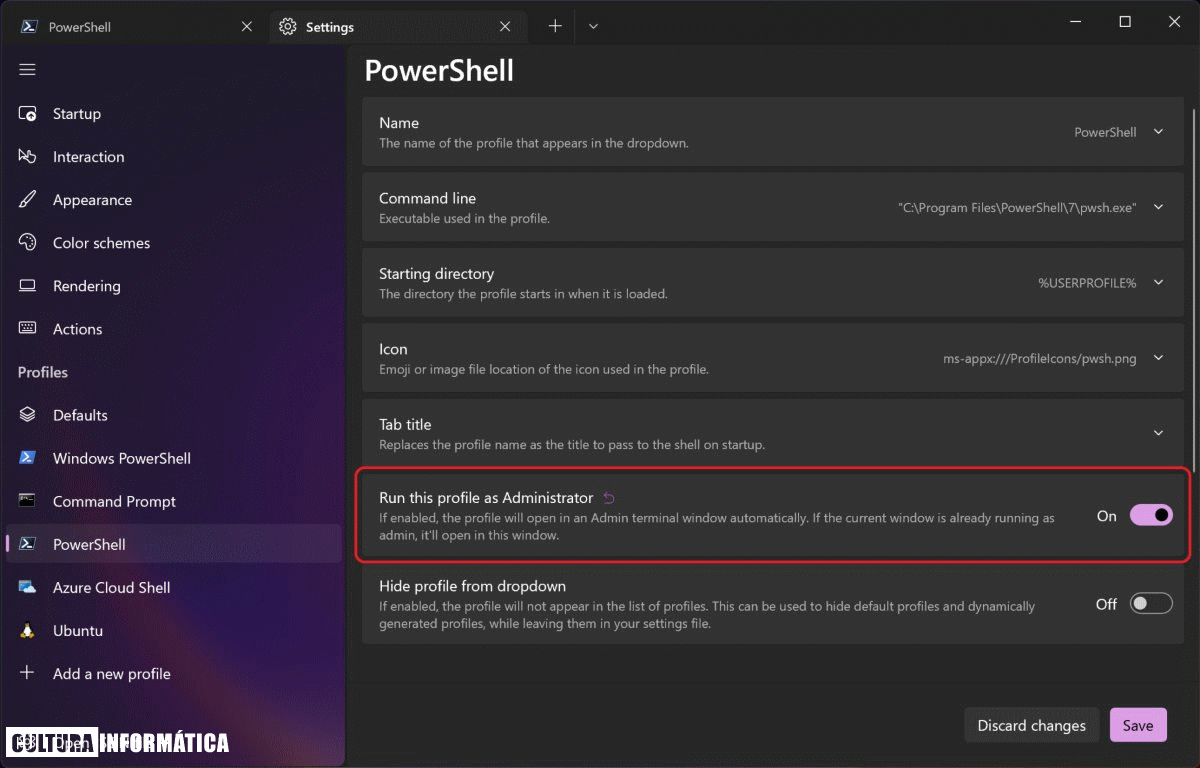Click the Interaction cursor icon
This screenshot has width=1200, height=768.
tap(28, 157)
